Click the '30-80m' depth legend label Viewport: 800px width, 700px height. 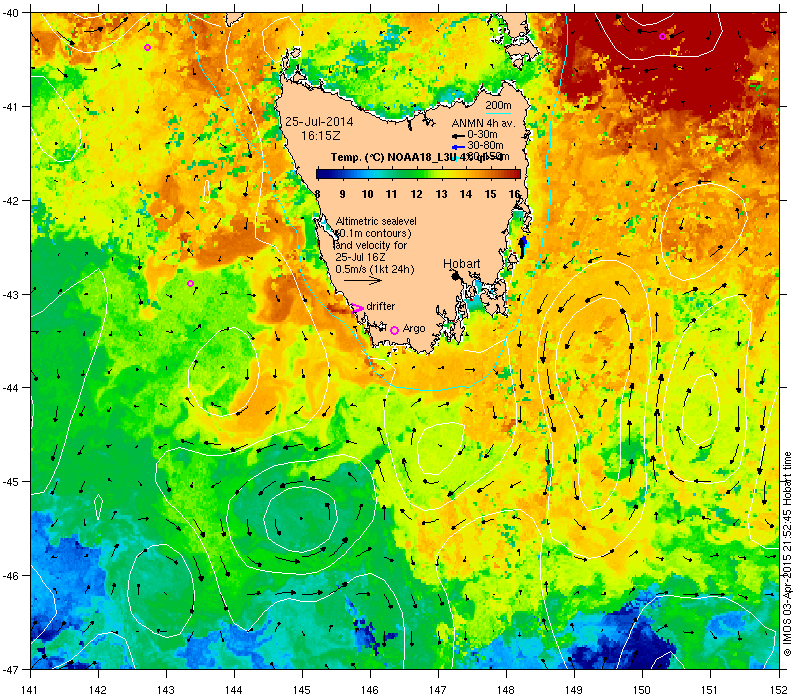485,145
